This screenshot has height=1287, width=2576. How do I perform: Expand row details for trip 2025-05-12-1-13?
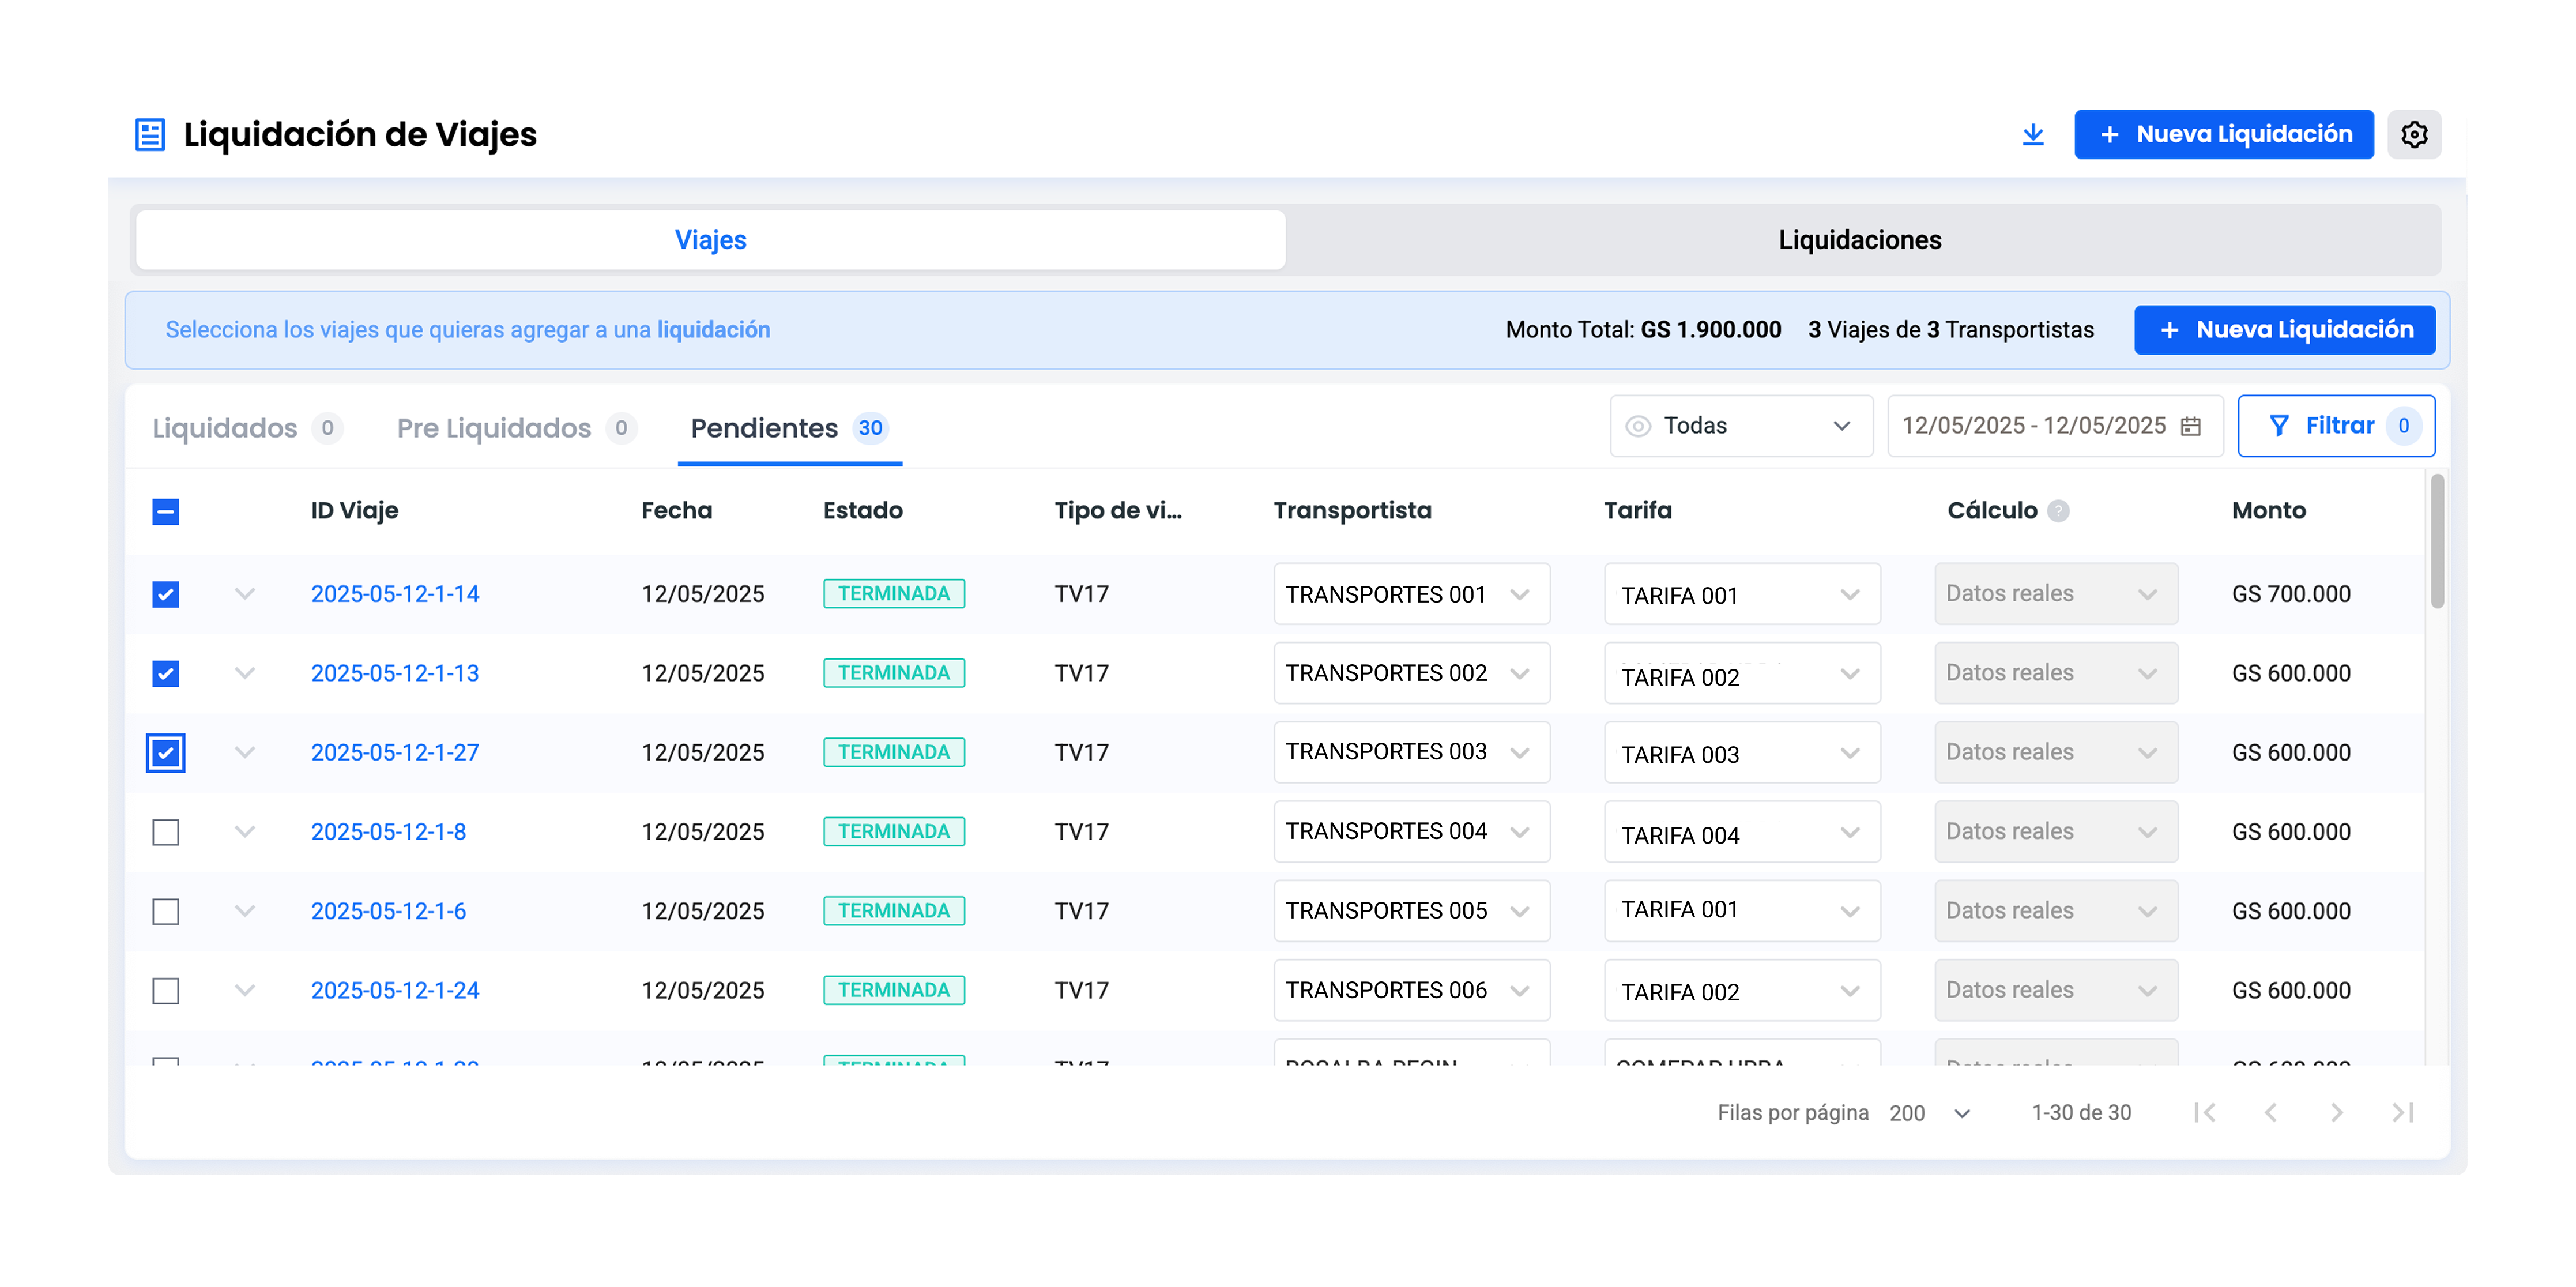pyautogui.click(x=245, y=673)
